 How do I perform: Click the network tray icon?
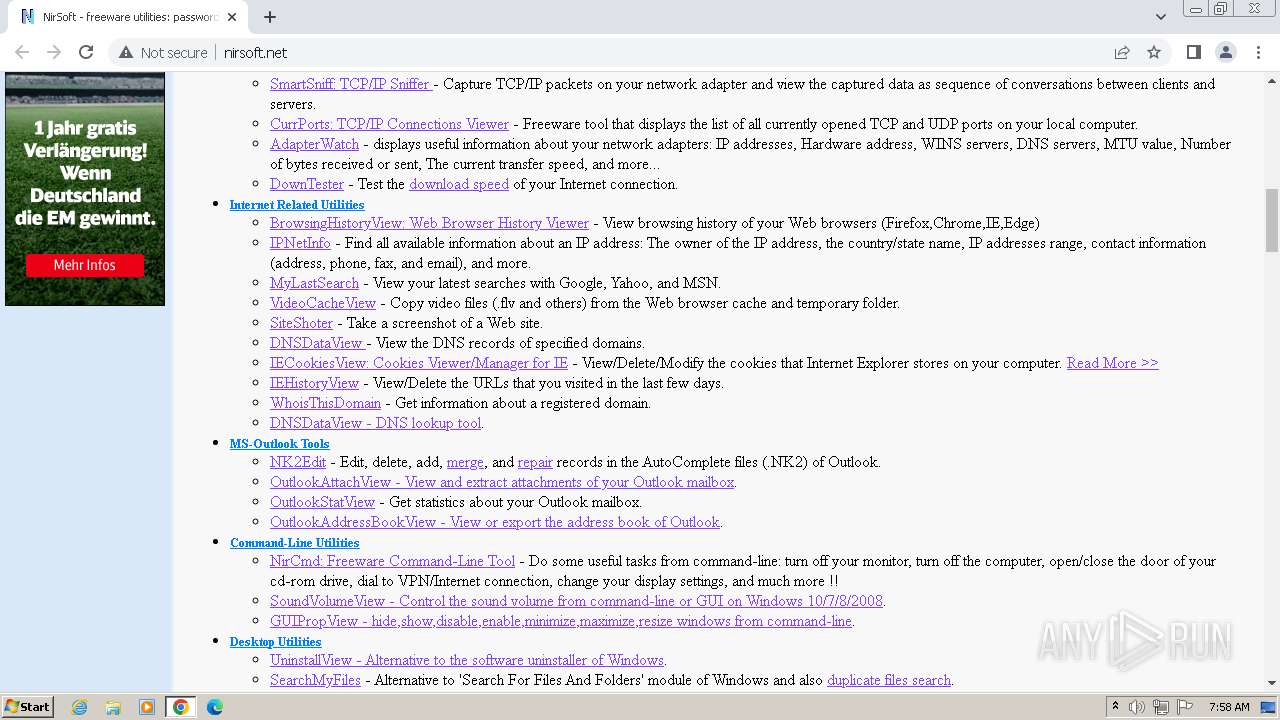point(1161,707)
